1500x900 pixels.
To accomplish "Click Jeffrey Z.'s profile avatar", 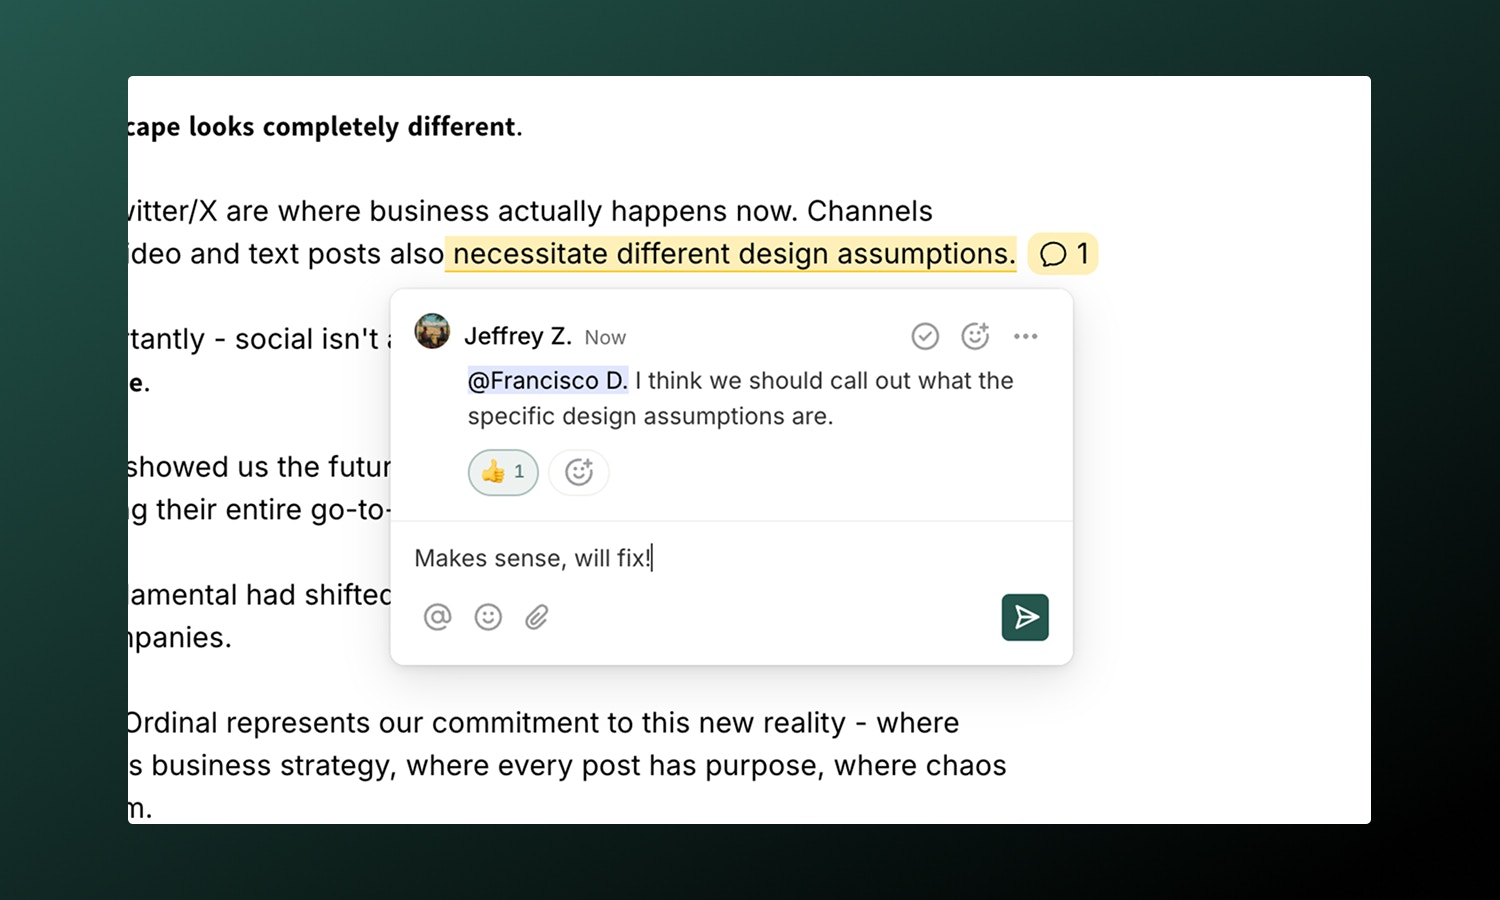I will (x=432, y=331).
